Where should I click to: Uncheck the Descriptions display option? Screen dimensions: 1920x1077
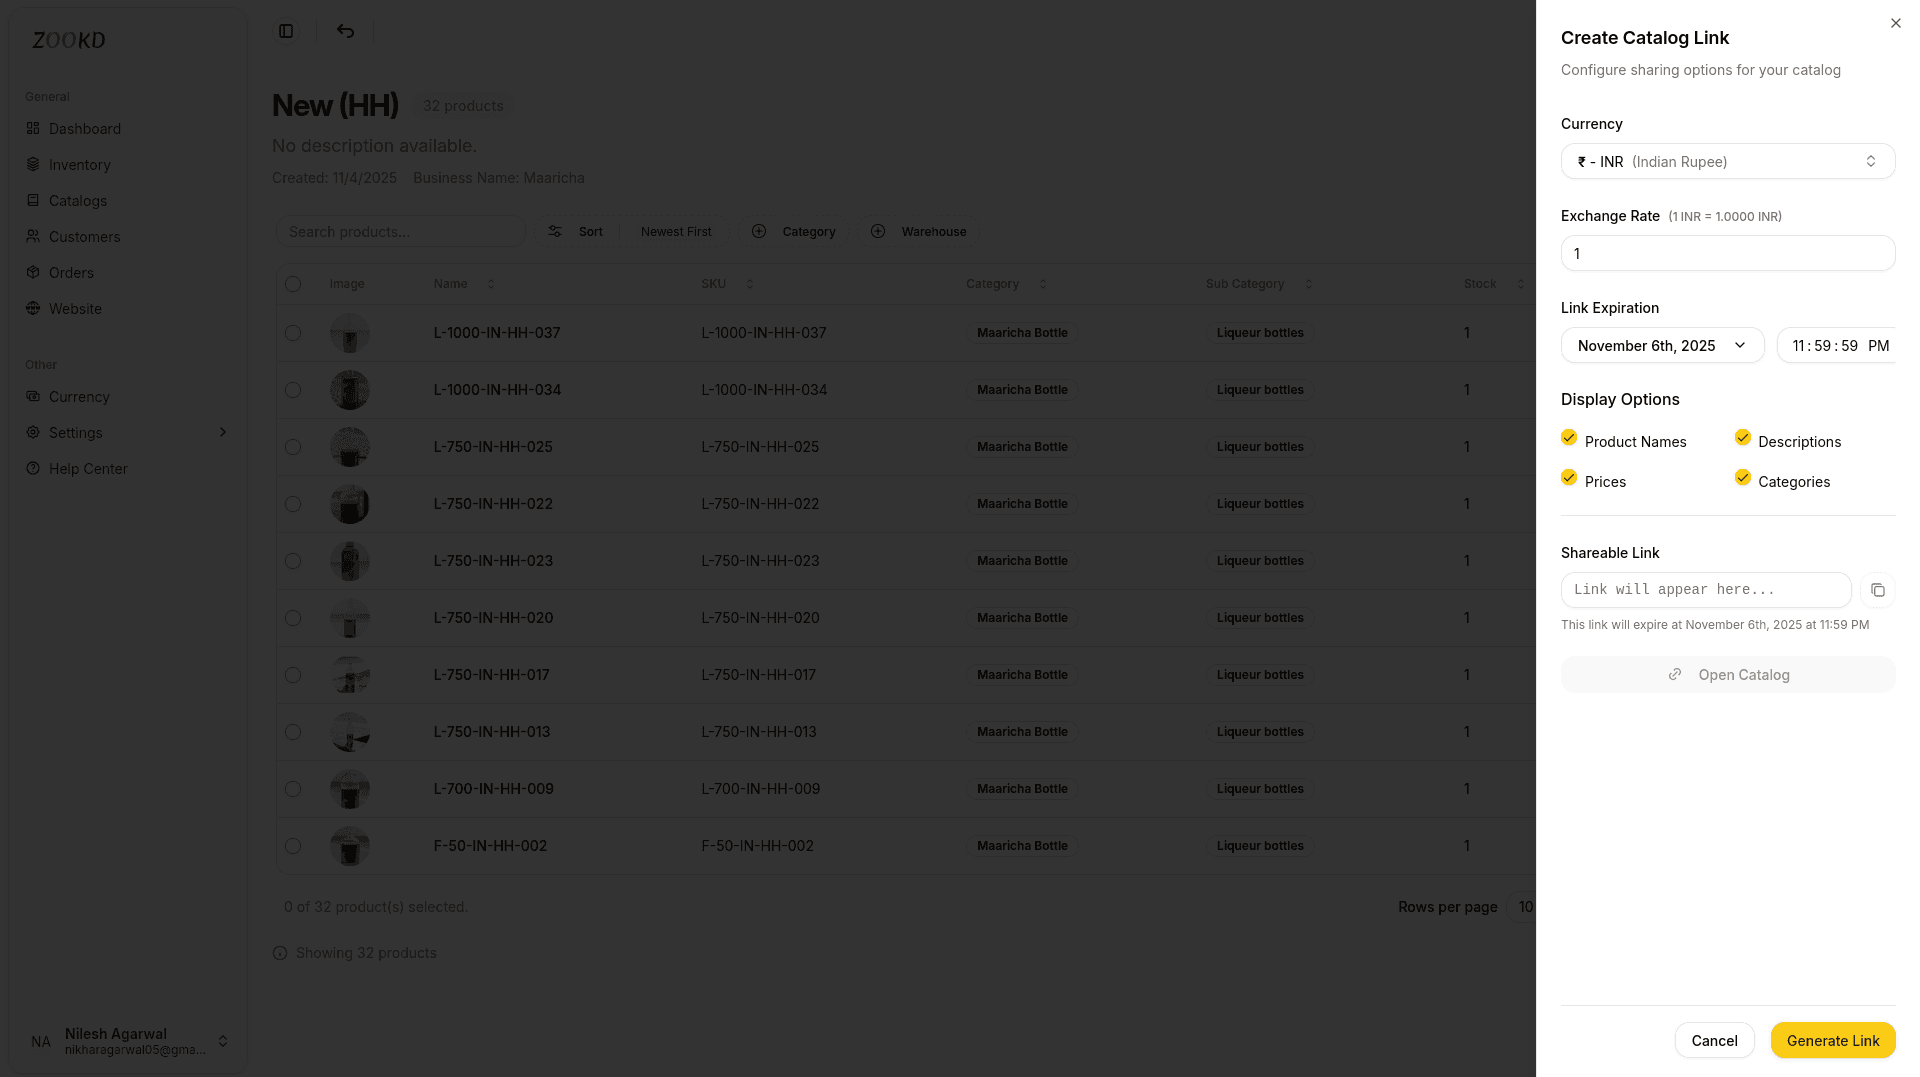coord(1743,437)
